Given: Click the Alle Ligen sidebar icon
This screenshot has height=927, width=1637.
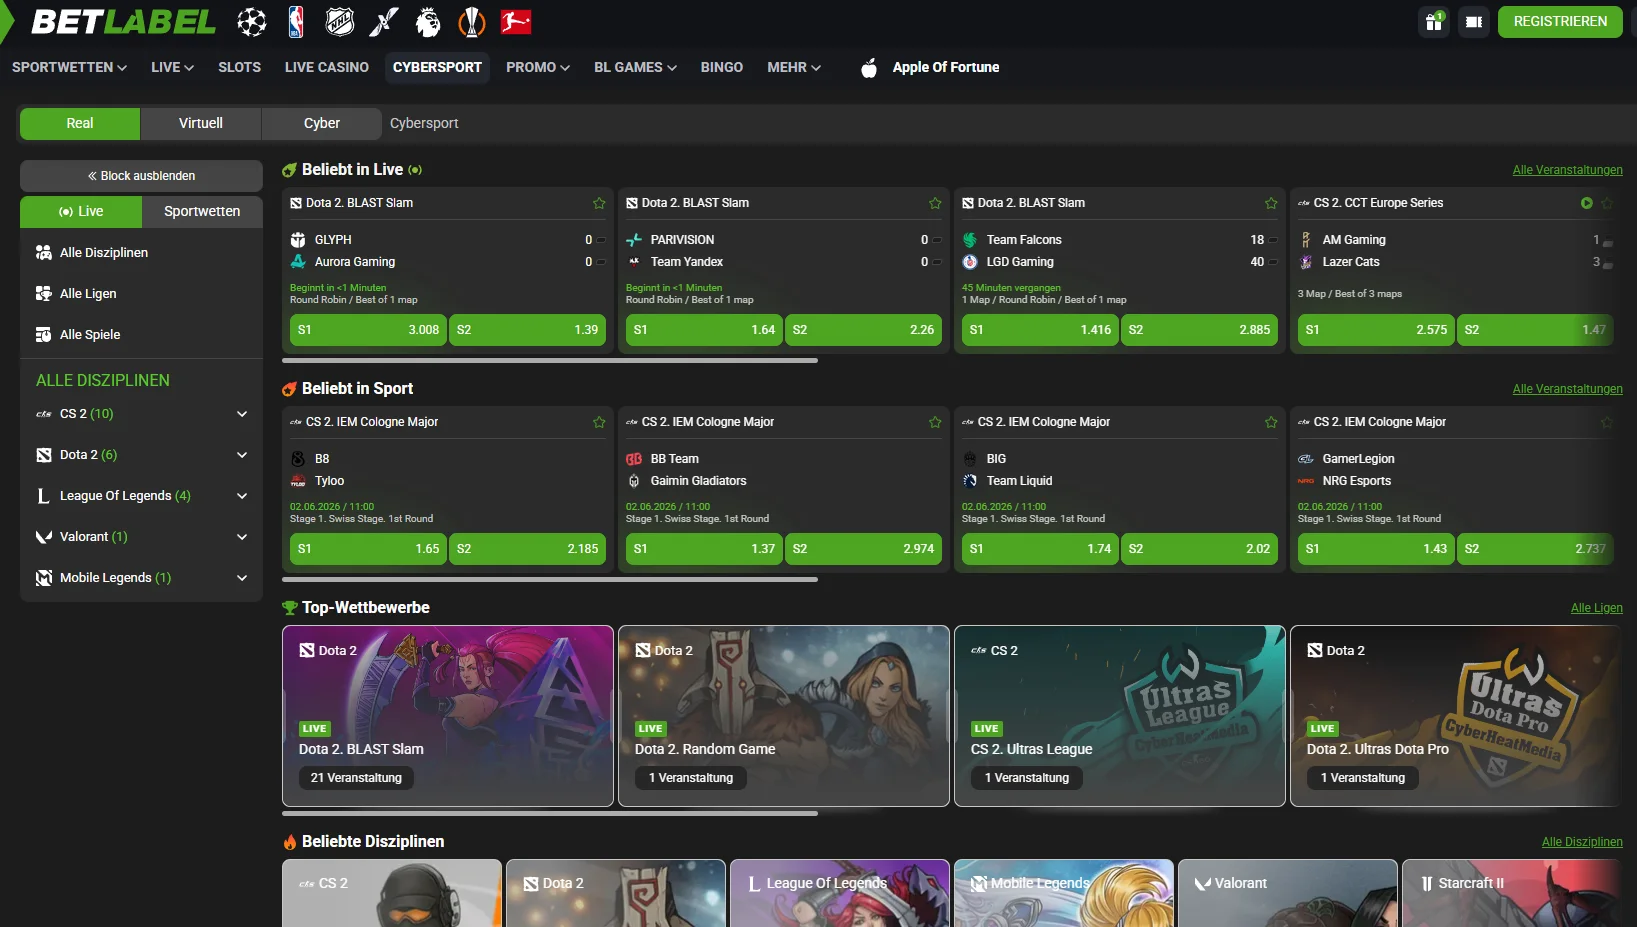Looking at the screenshot, I should point(43,294).
